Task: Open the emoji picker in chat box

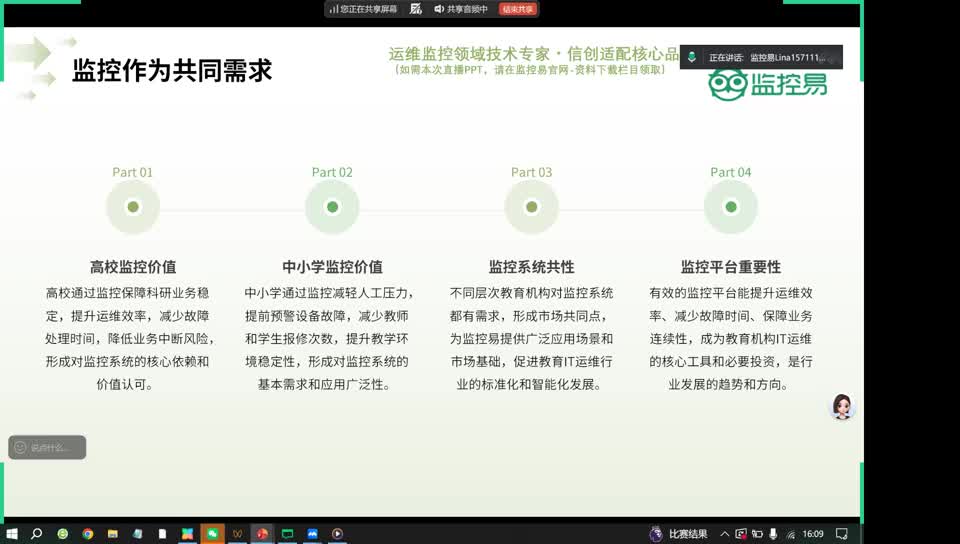Action: pyautogui.click(x=20, y=447)
